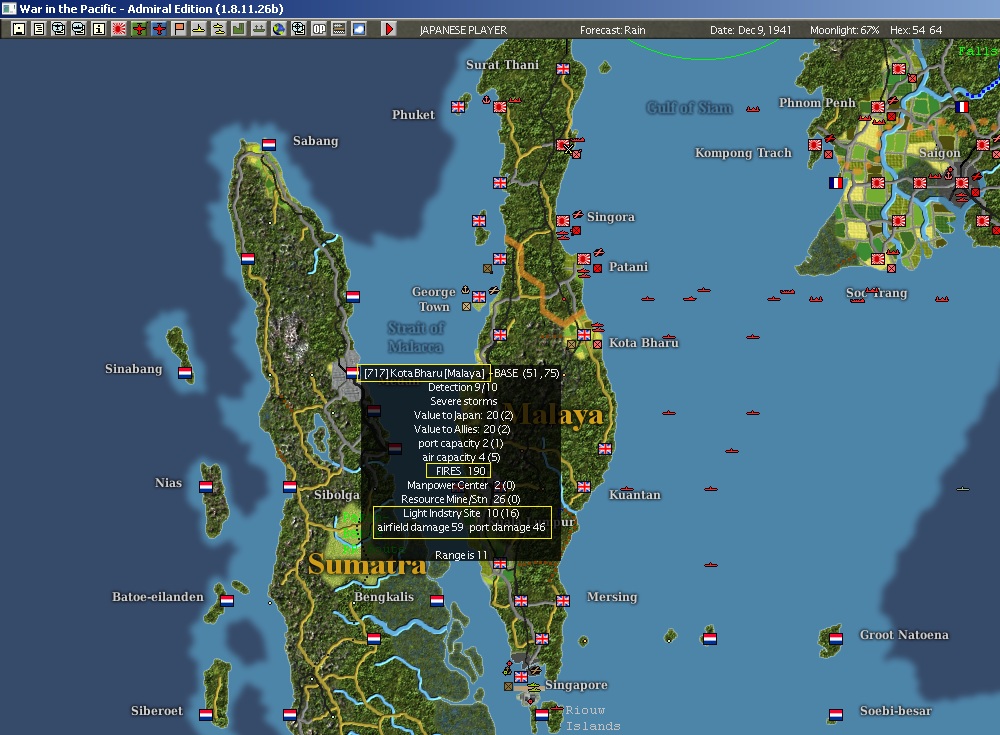
Task: Select the Dutch flag at Groot Natoena
Action: (836, 639)
